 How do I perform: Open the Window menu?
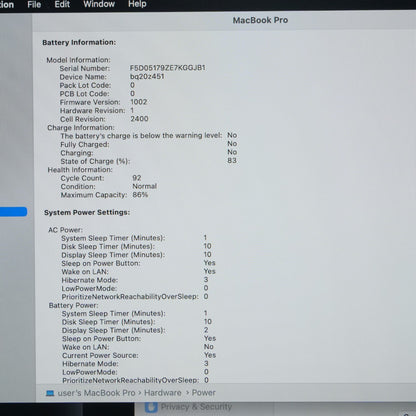(x=99, y=4)
